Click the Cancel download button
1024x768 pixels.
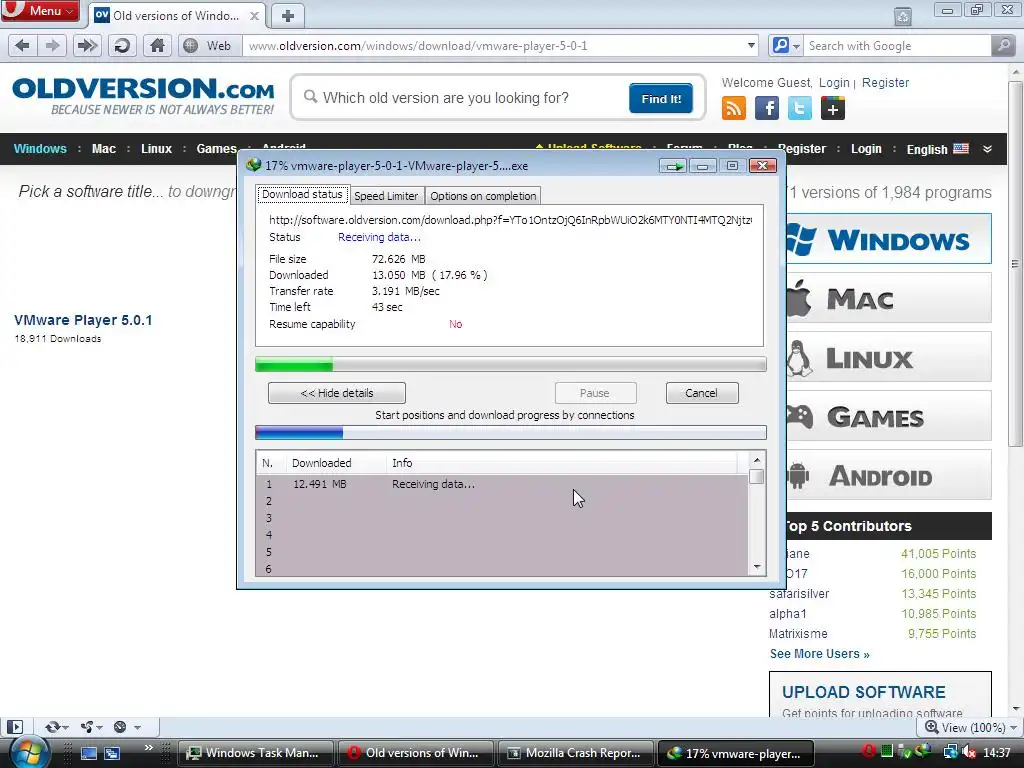click(701, 393)
